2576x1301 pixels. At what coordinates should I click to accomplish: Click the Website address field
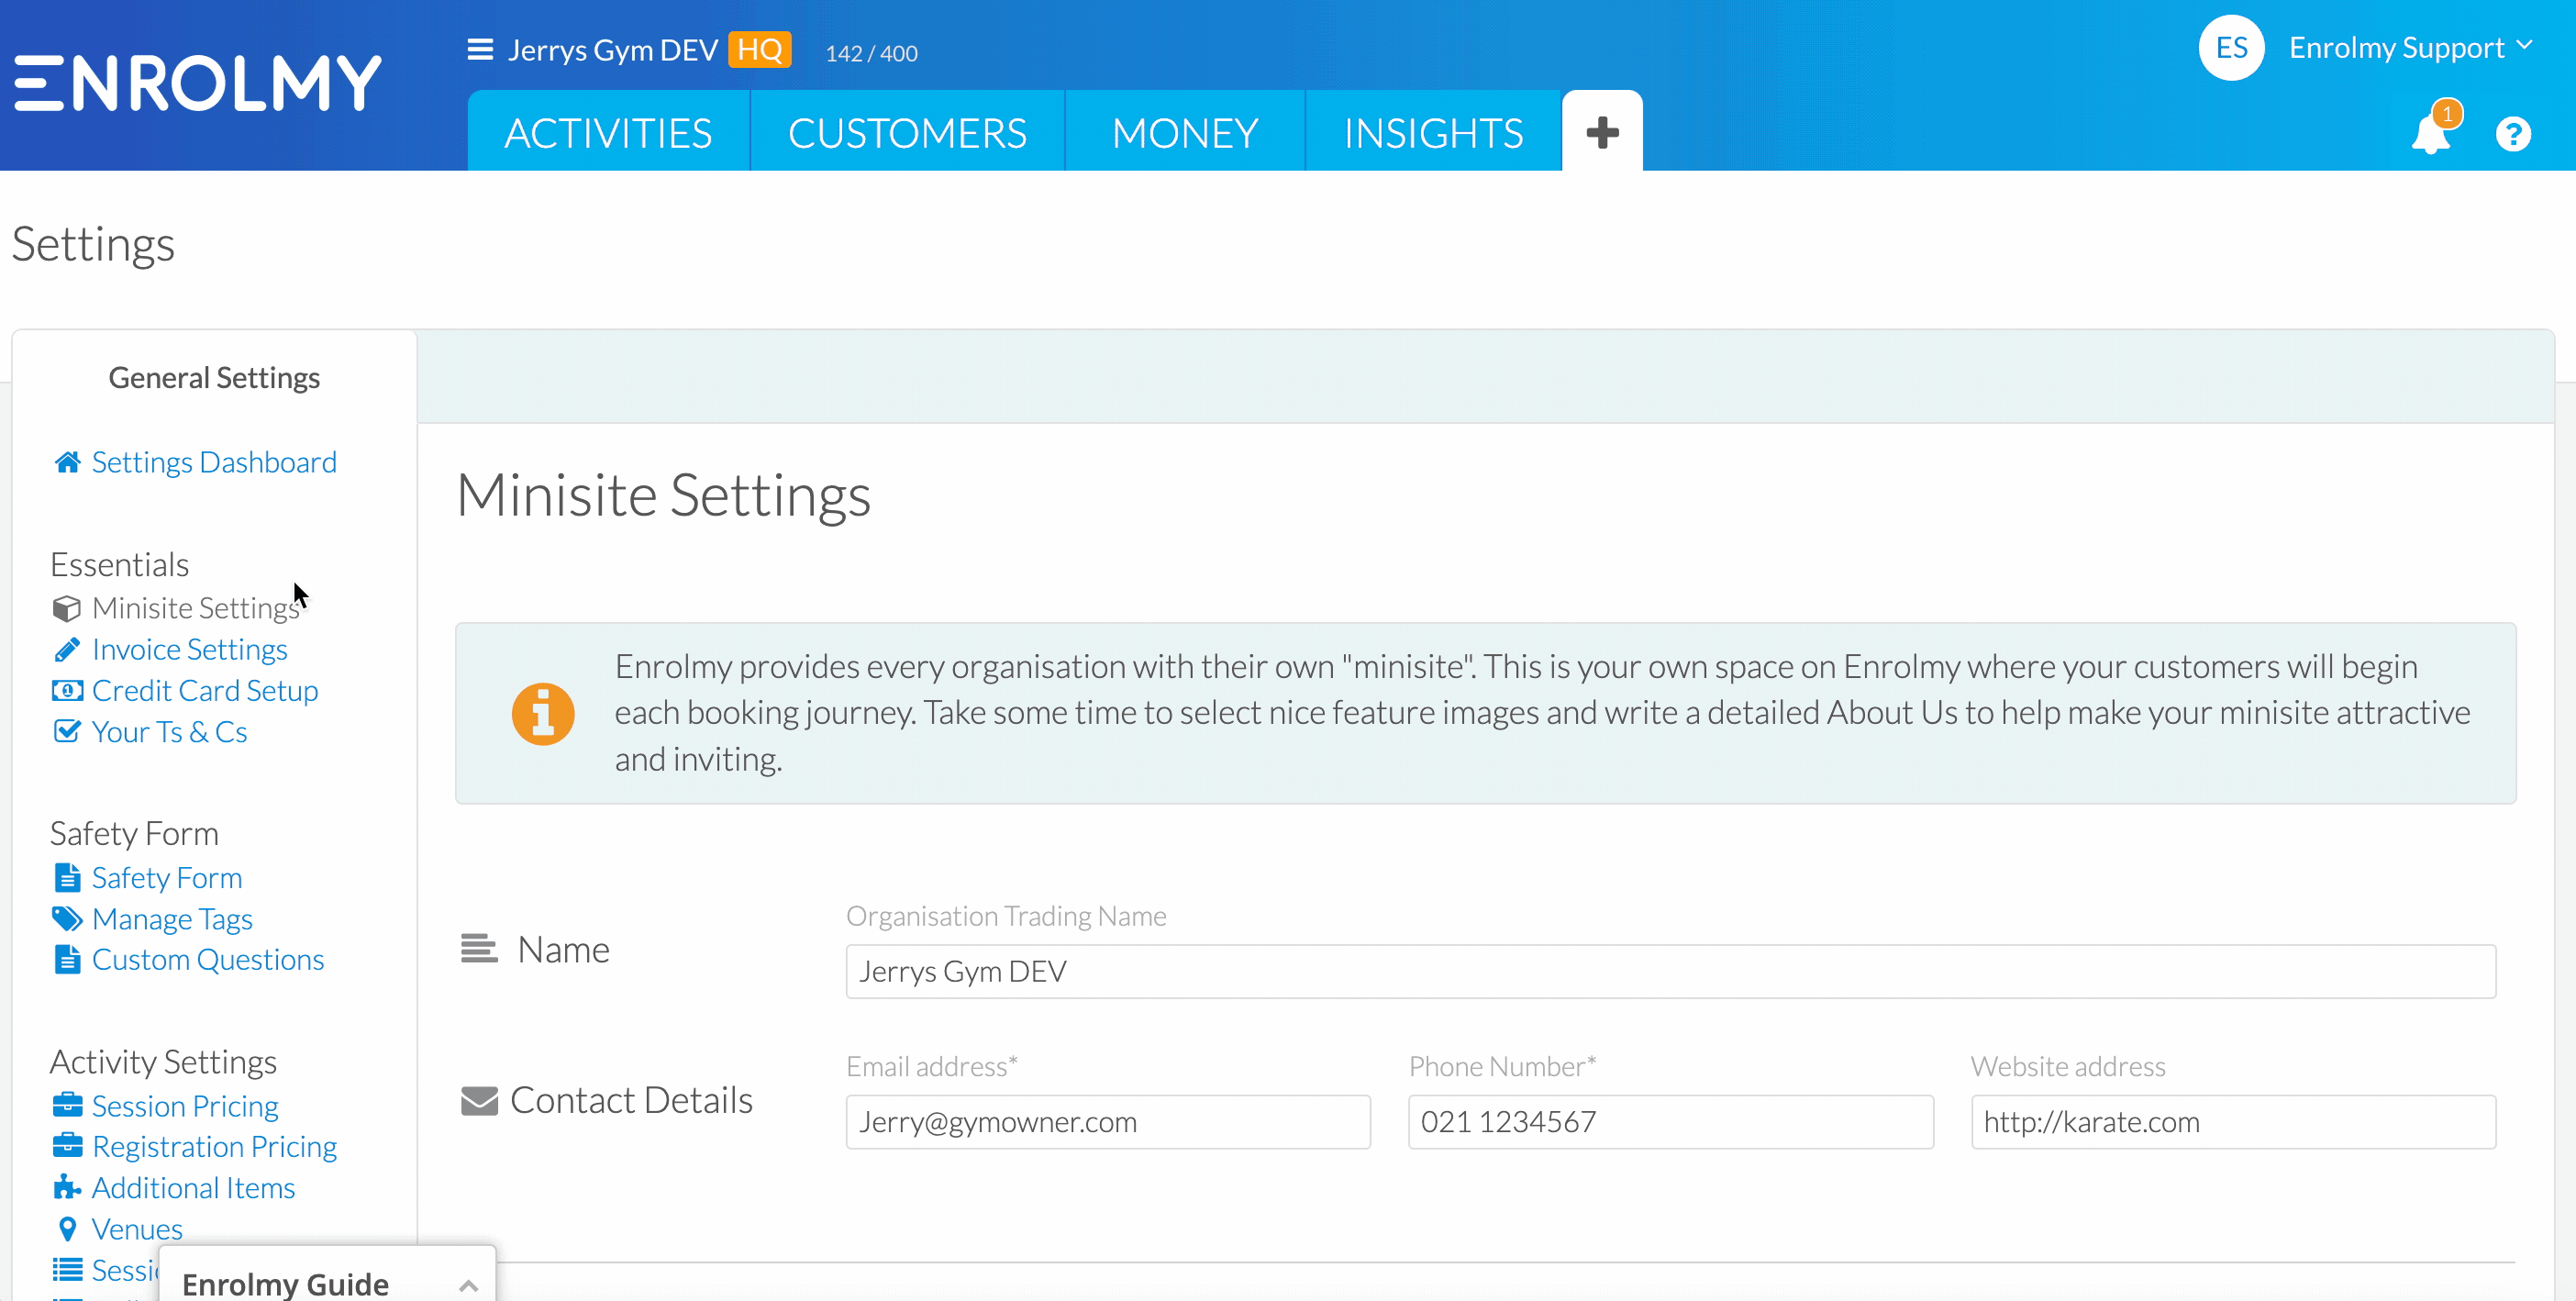click(x=2233, y=1122)
